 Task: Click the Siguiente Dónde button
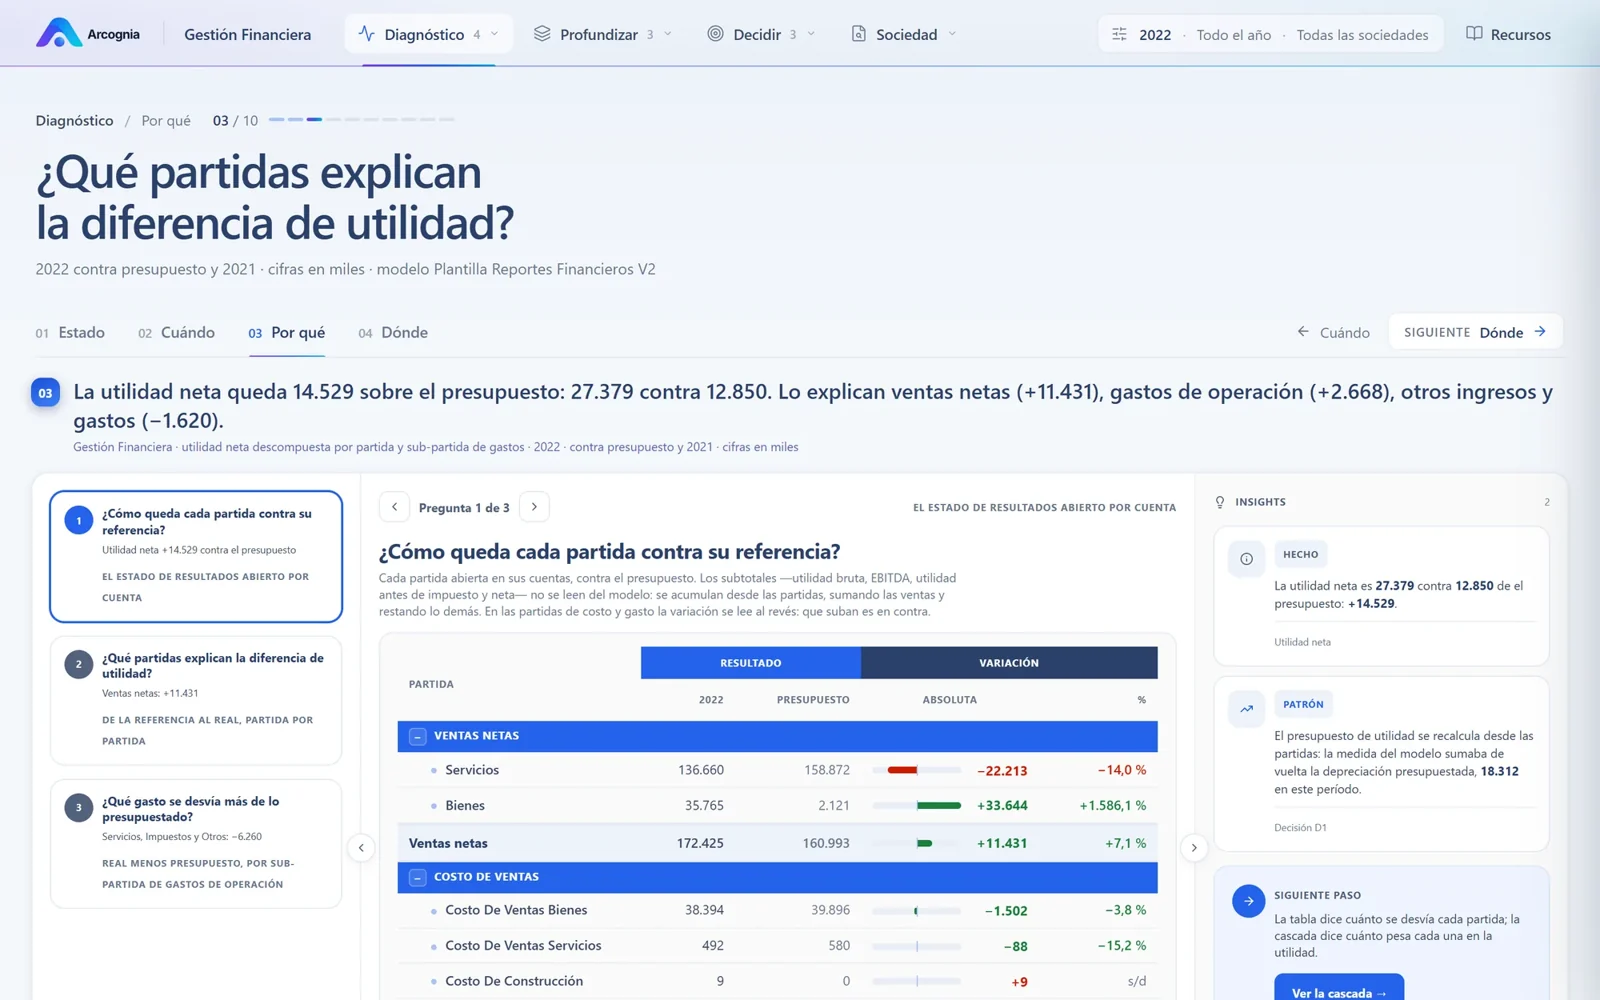point(1475,332)
